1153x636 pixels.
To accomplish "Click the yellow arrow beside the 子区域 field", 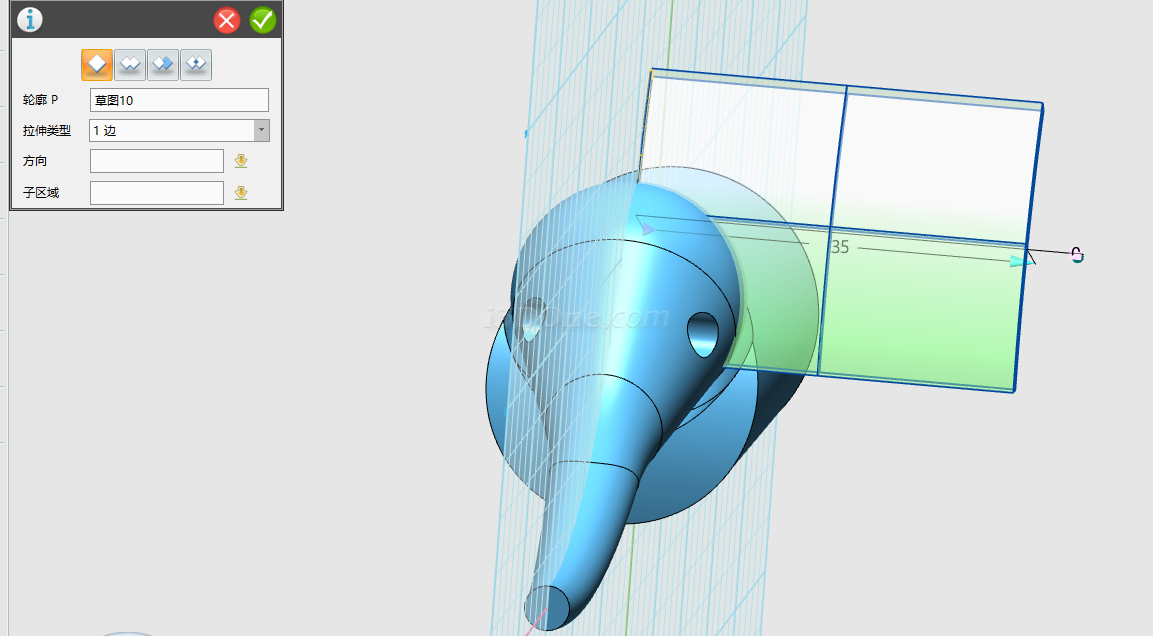I will tap(241, 193).
